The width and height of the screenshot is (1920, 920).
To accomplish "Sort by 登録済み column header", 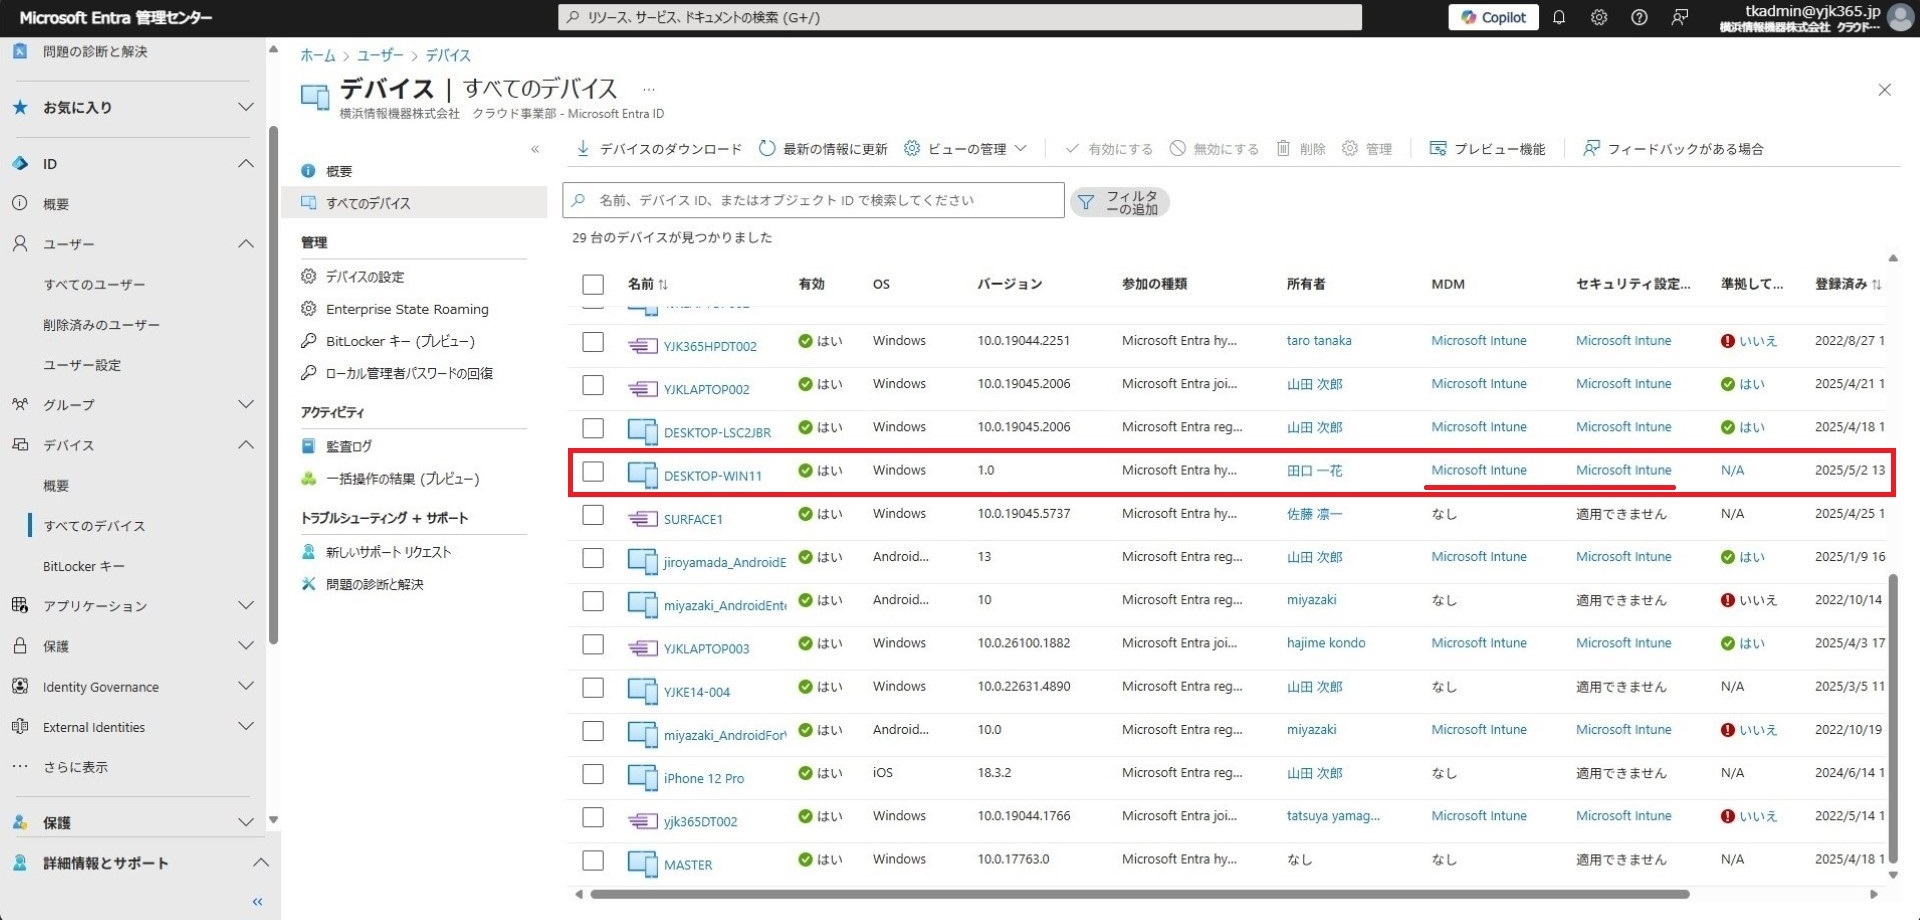I will coord(1849,284).
